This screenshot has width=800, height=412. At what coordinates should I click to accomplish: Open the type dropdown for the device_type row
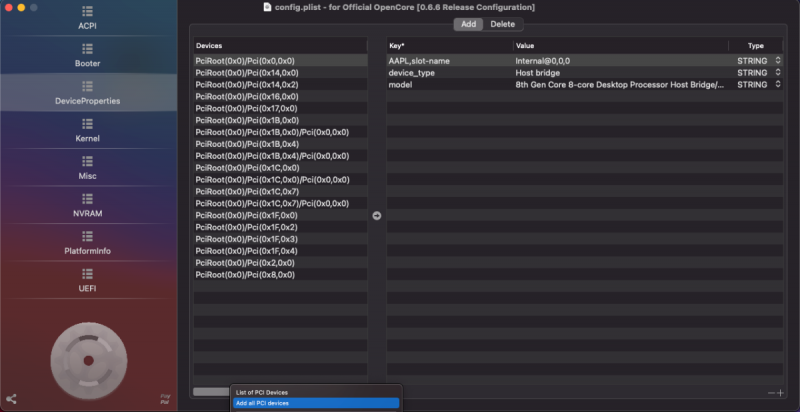(778, 72)
